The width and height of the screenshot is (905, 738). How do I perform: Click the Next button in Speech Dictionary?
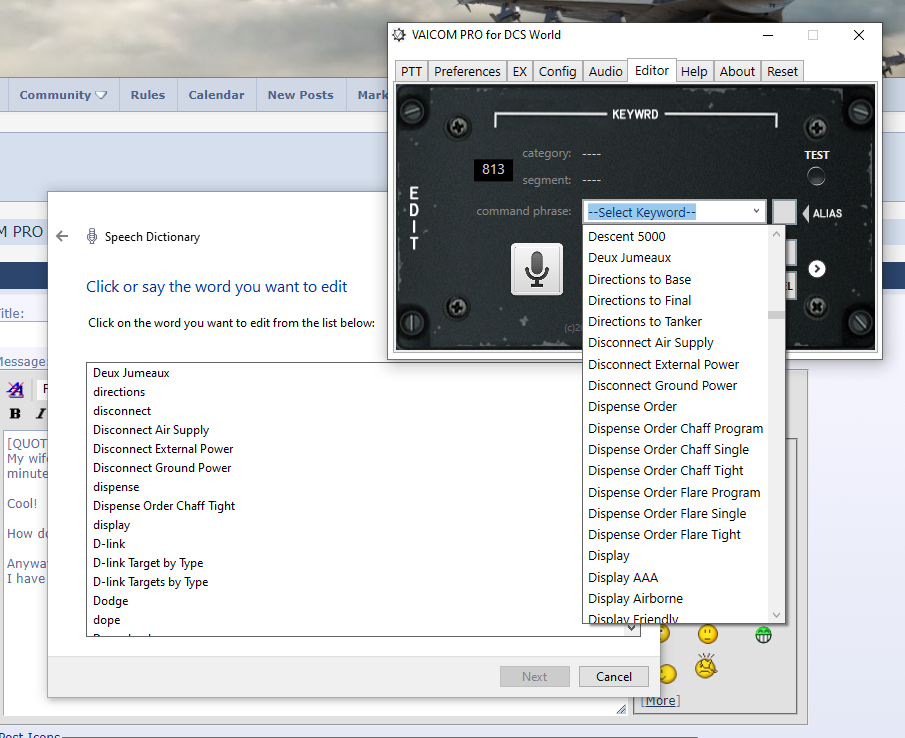pos(534,676)
